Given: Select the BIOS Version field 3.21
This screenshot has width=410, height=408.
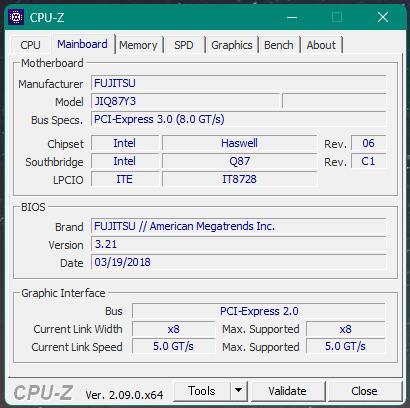Looking at the screenshot, I should (x=239, y=244).
